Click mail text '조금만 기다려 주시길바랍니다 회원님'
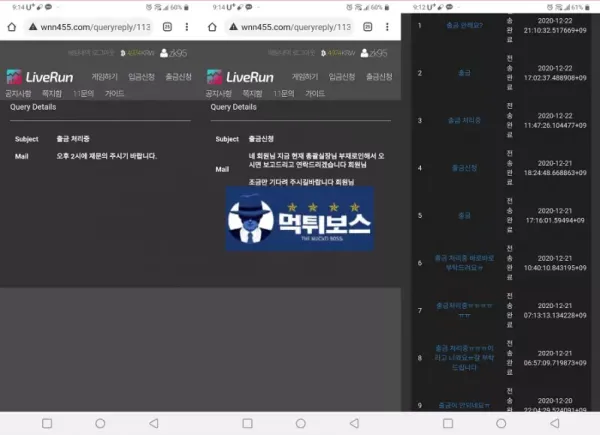 [x=302, y=182]
